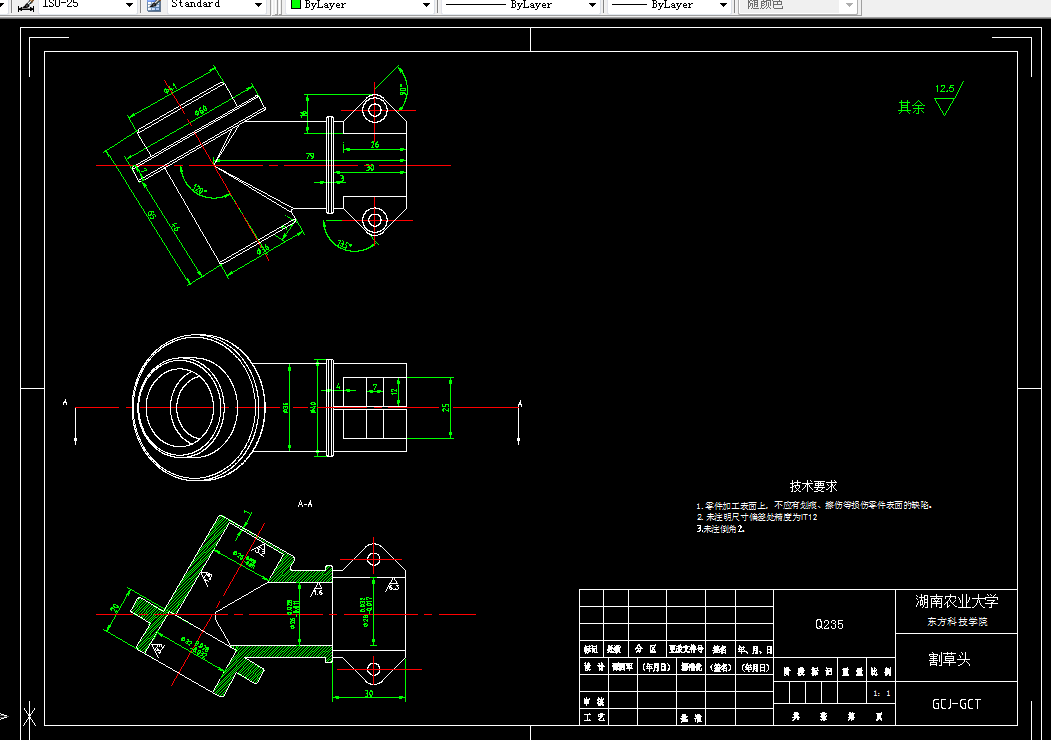This screenshot has height=740, width=1051.
Task: Select the 120° angle dimension
Action: coord(199,190)
